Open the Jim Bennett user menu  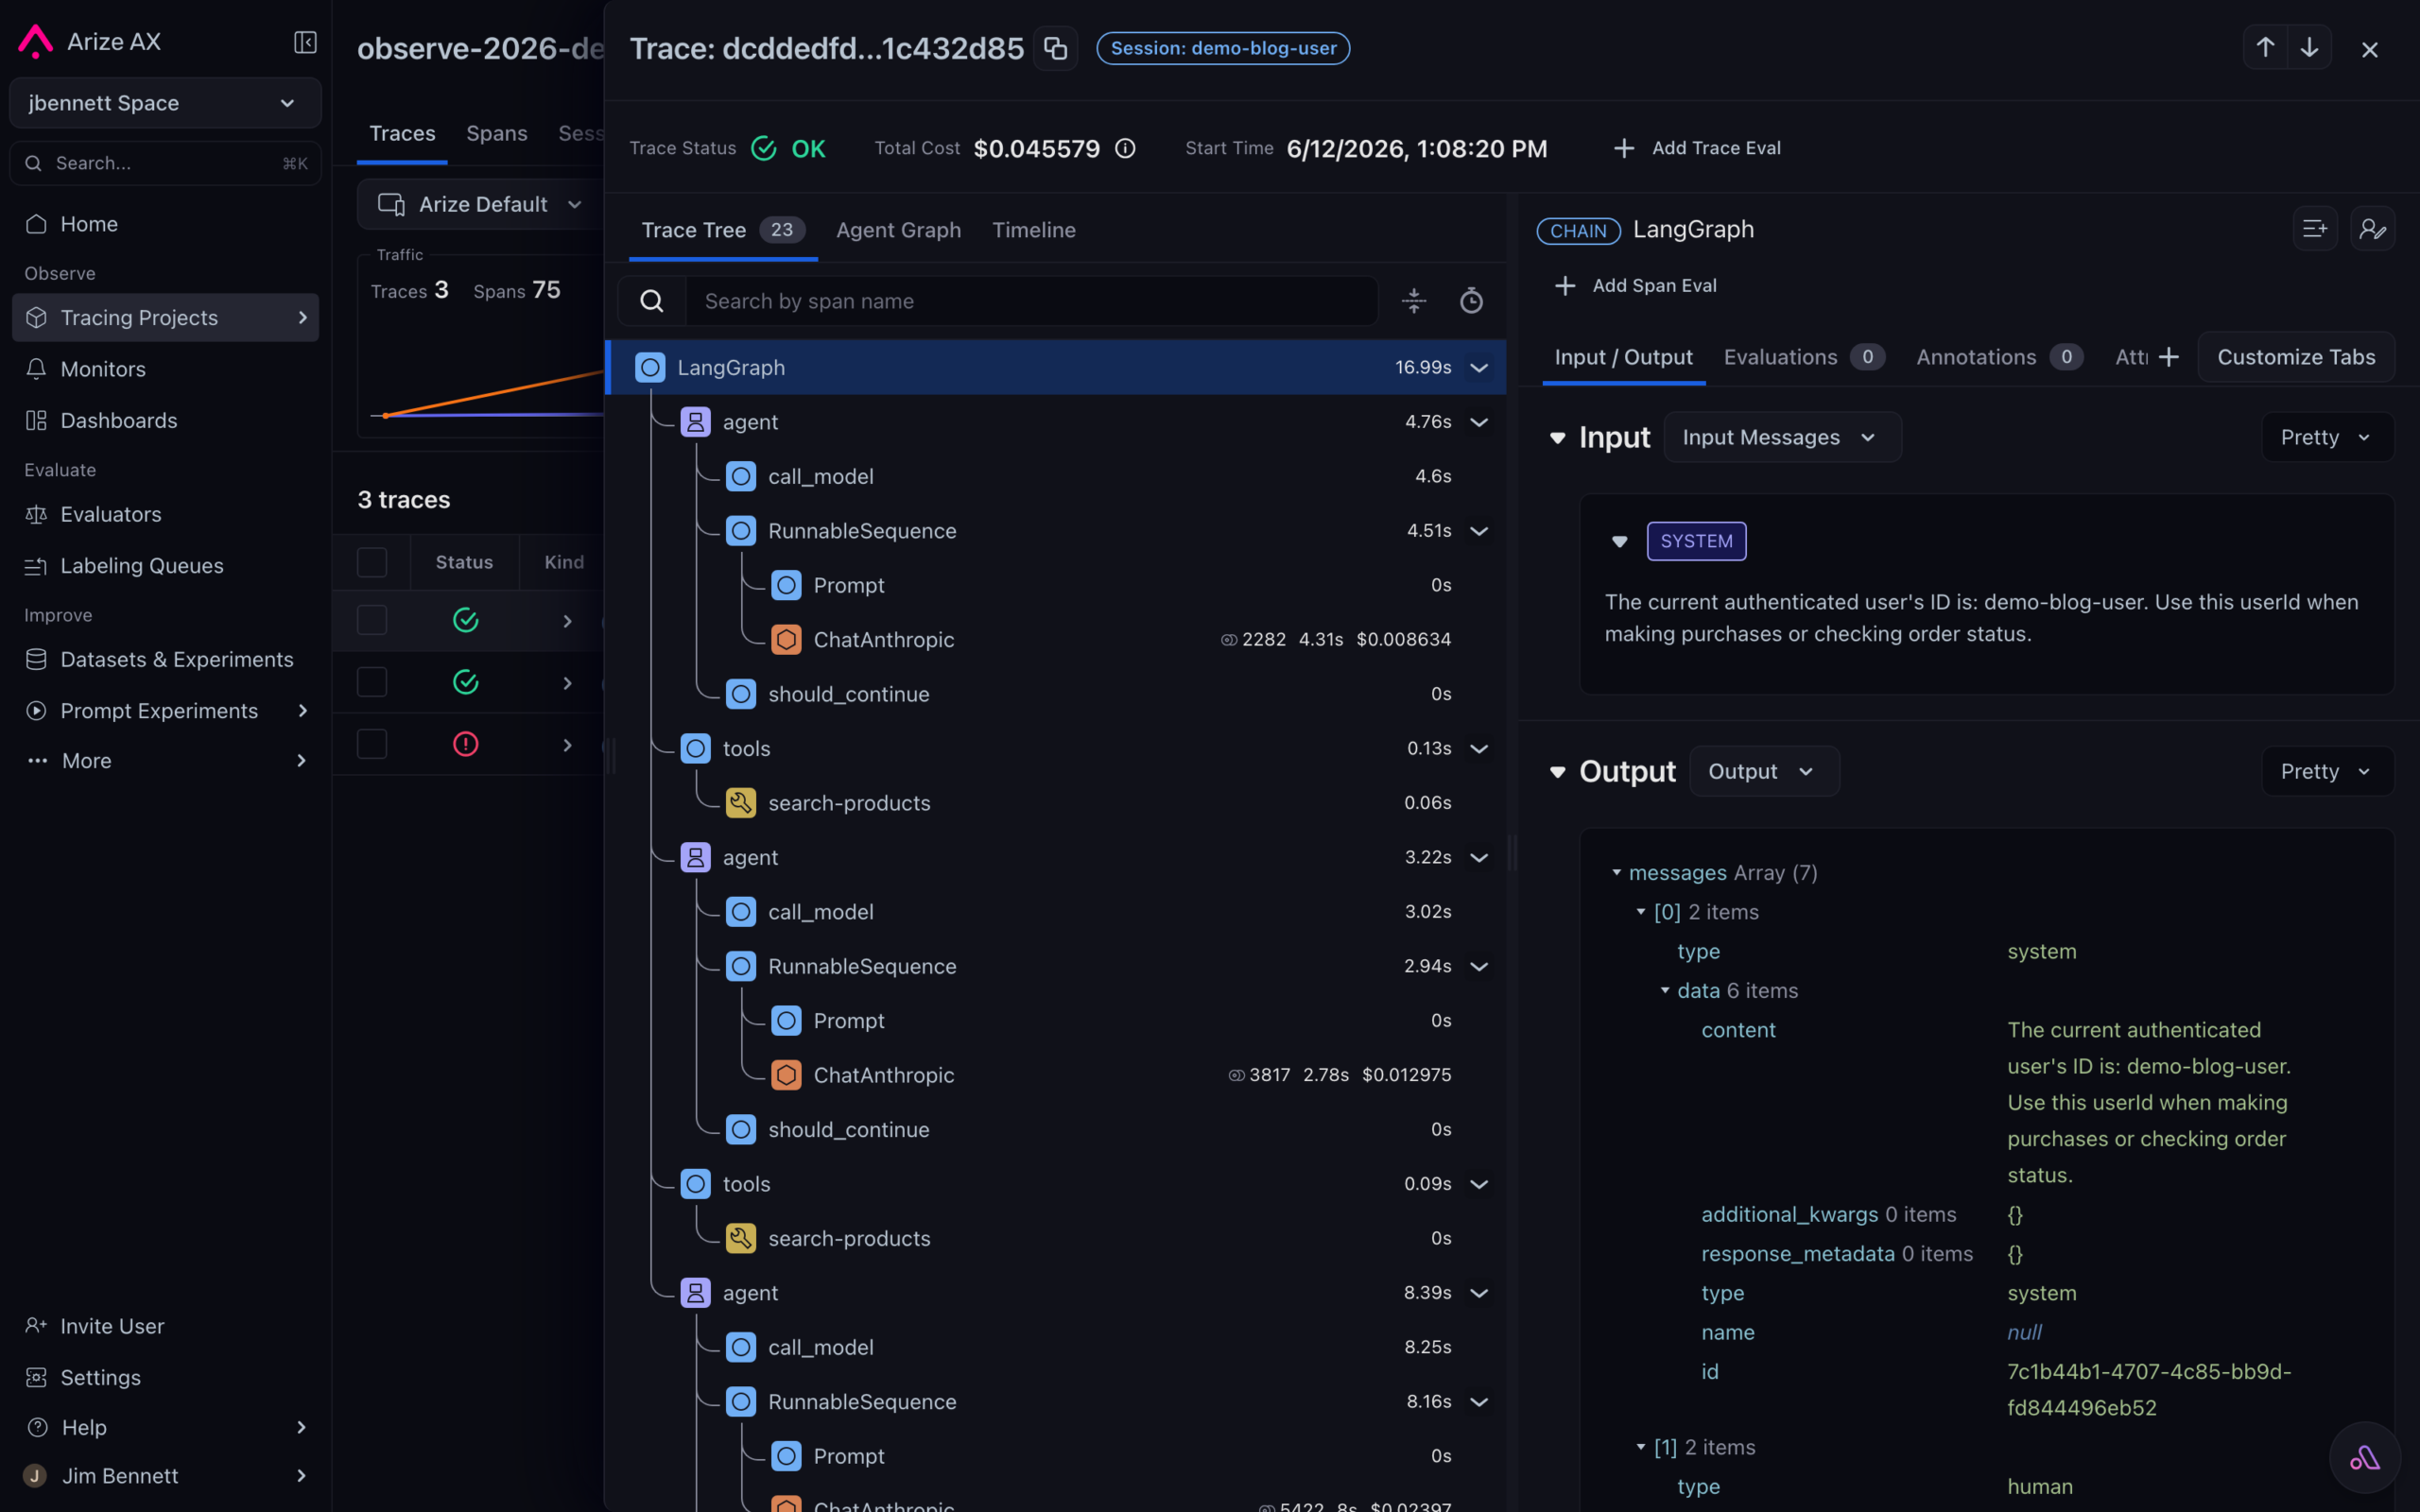tap(165, 1476)
